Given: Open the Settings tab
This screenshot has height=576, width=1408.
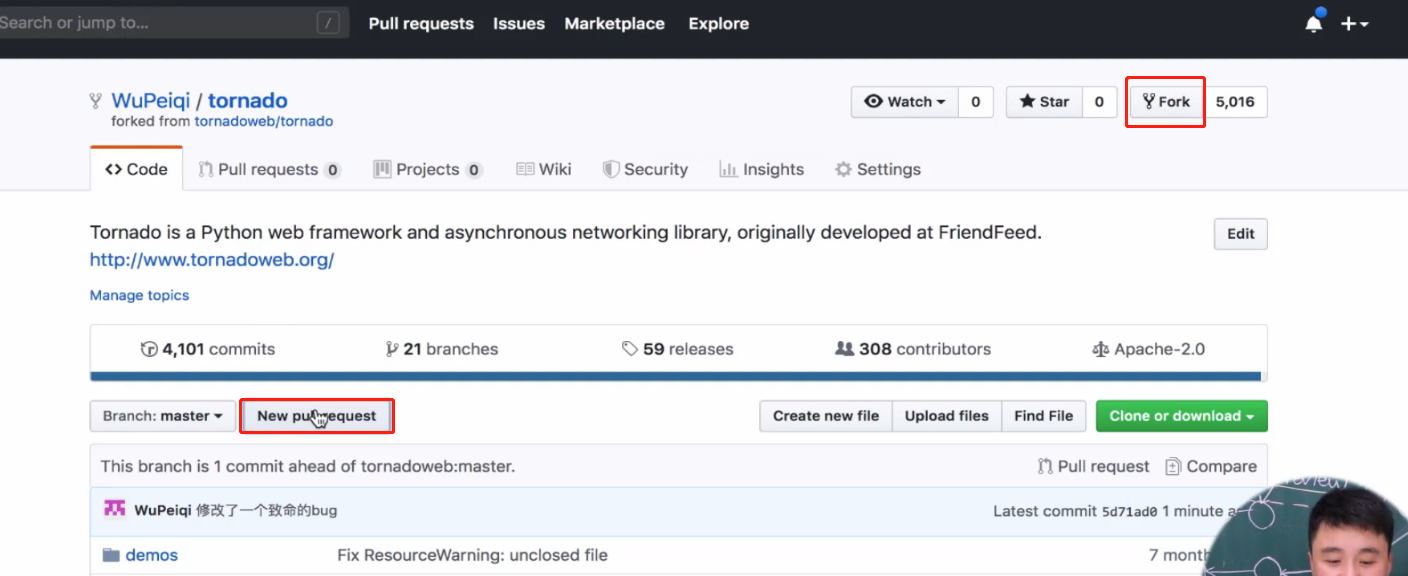Looking at the screenshot, I should 877,170.
